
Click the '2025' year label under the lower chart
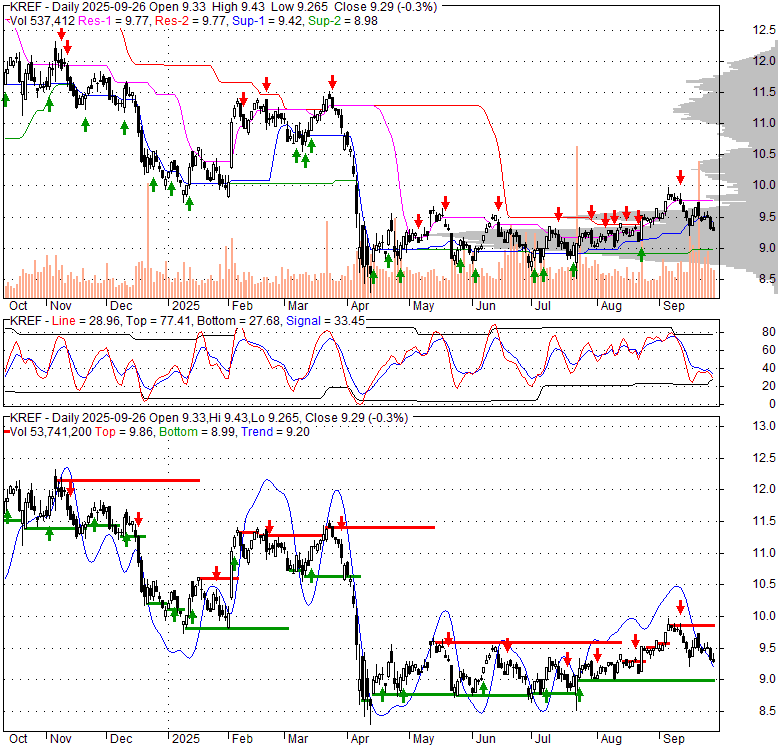186,739
